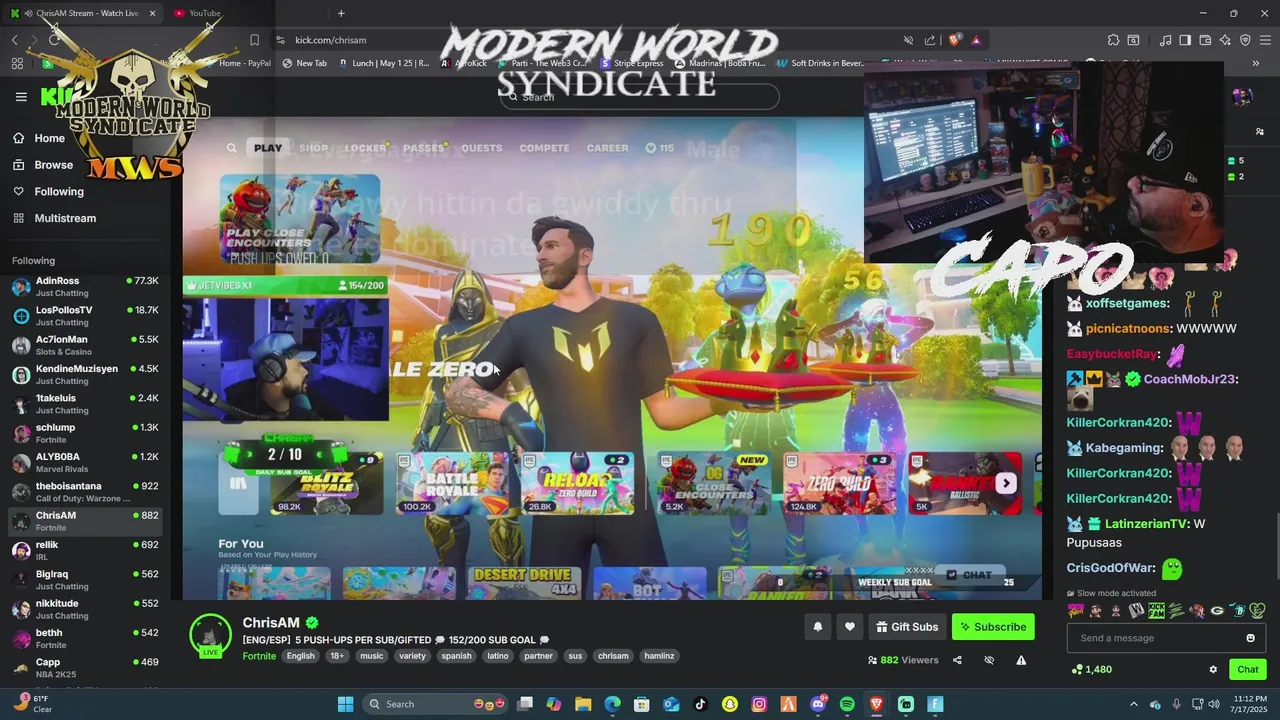Open chat settings gear icon
This screenshot has height=720, width=1280.
coord(1213,670)
